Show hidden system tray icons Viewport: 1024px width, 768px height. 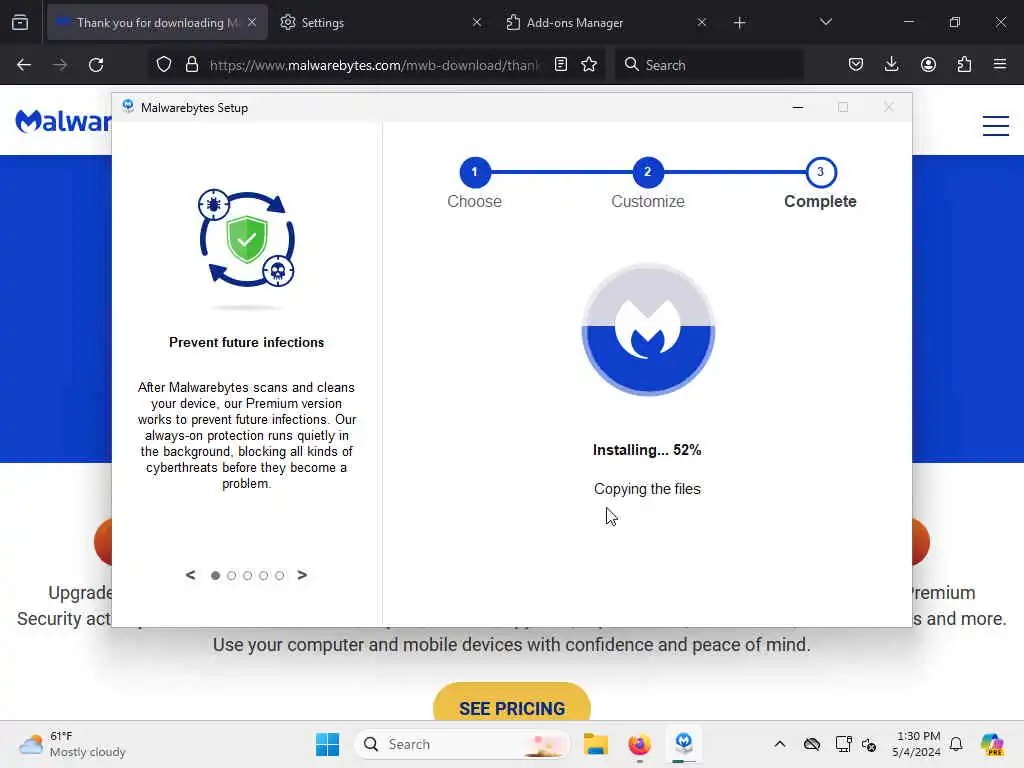779,744
